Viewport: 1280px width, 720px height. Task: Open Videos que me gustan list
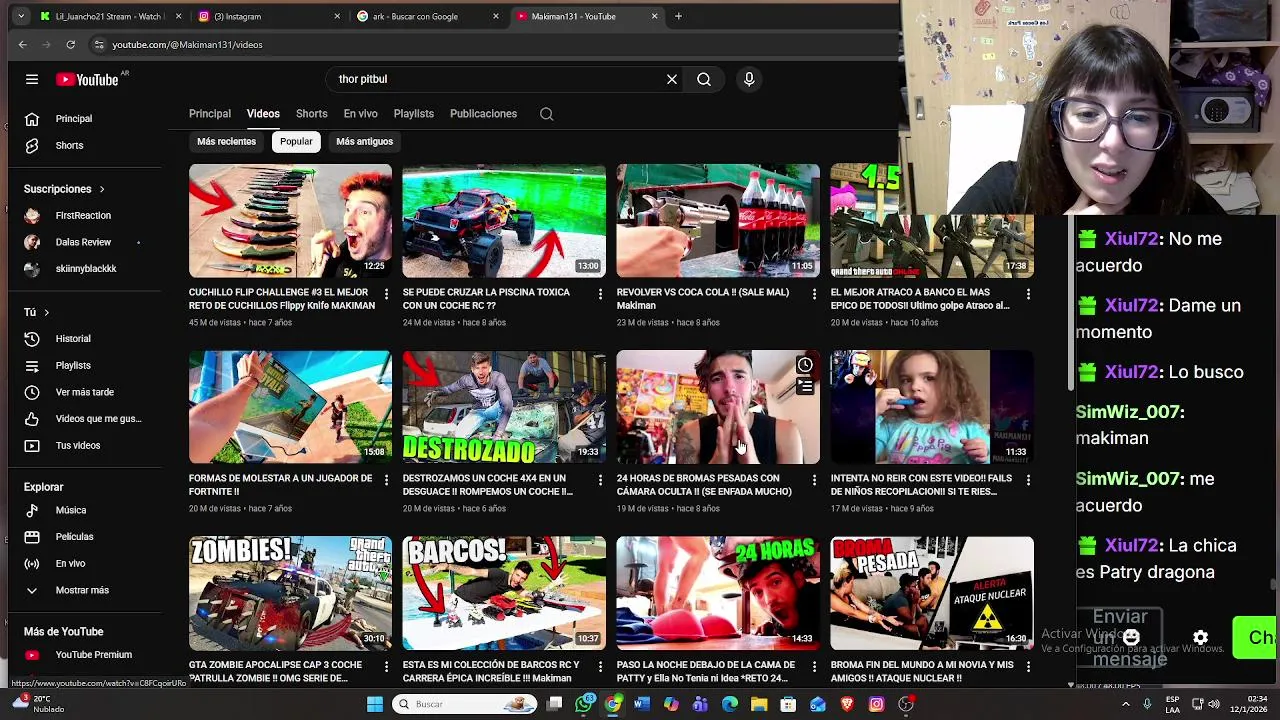coord(84,418)
